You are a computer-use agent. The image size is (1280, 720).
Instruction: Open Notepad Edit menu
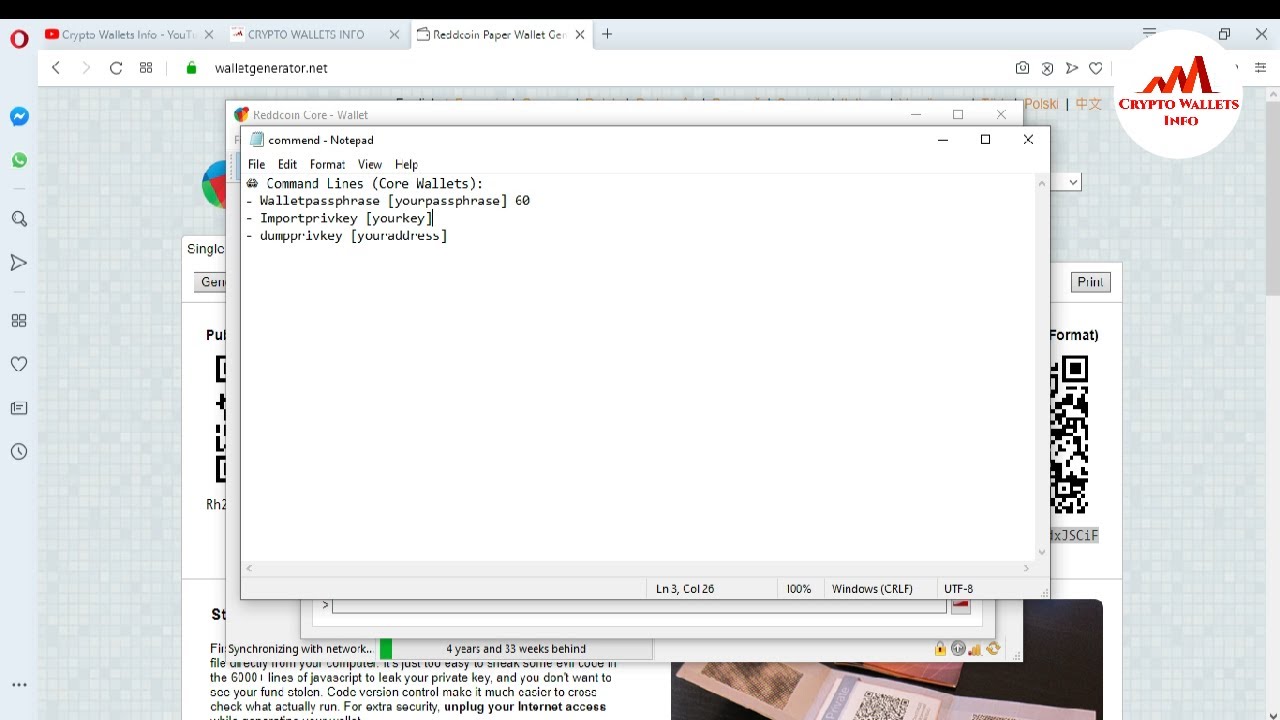point(287,164)
